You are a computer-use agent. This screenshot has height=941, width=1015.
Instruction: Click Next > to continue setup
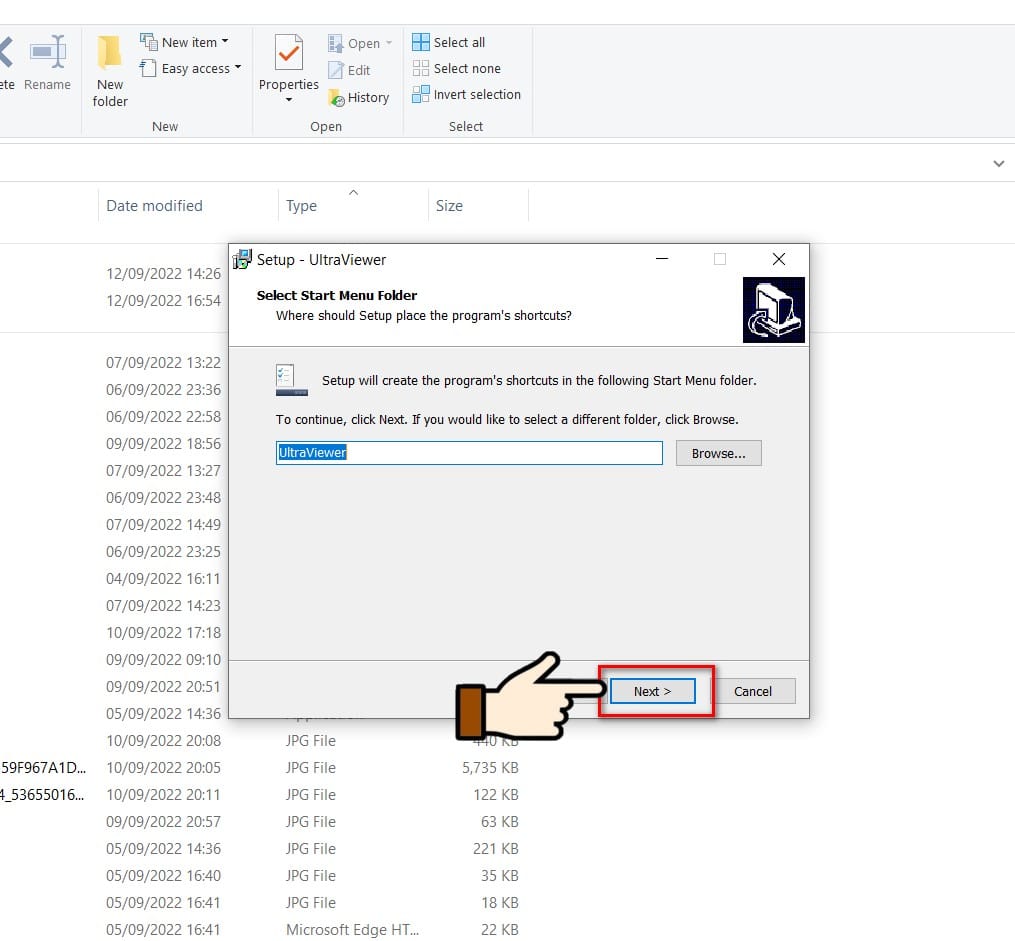click(652, 691)
